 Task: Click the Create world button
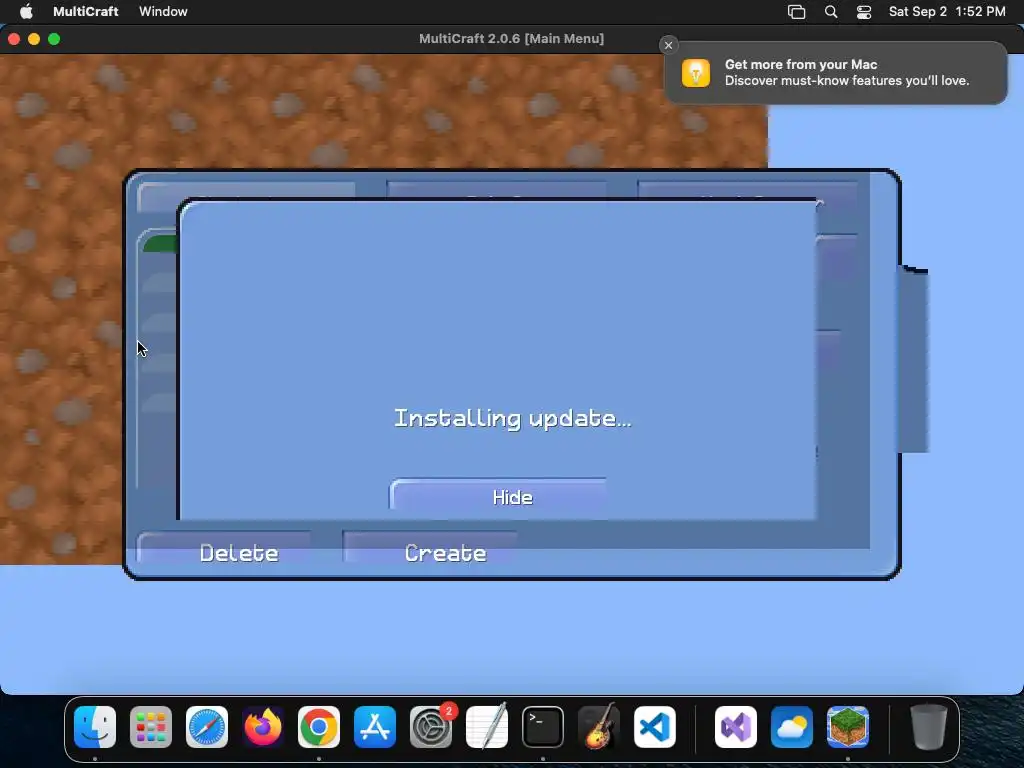tap(430, 549)
